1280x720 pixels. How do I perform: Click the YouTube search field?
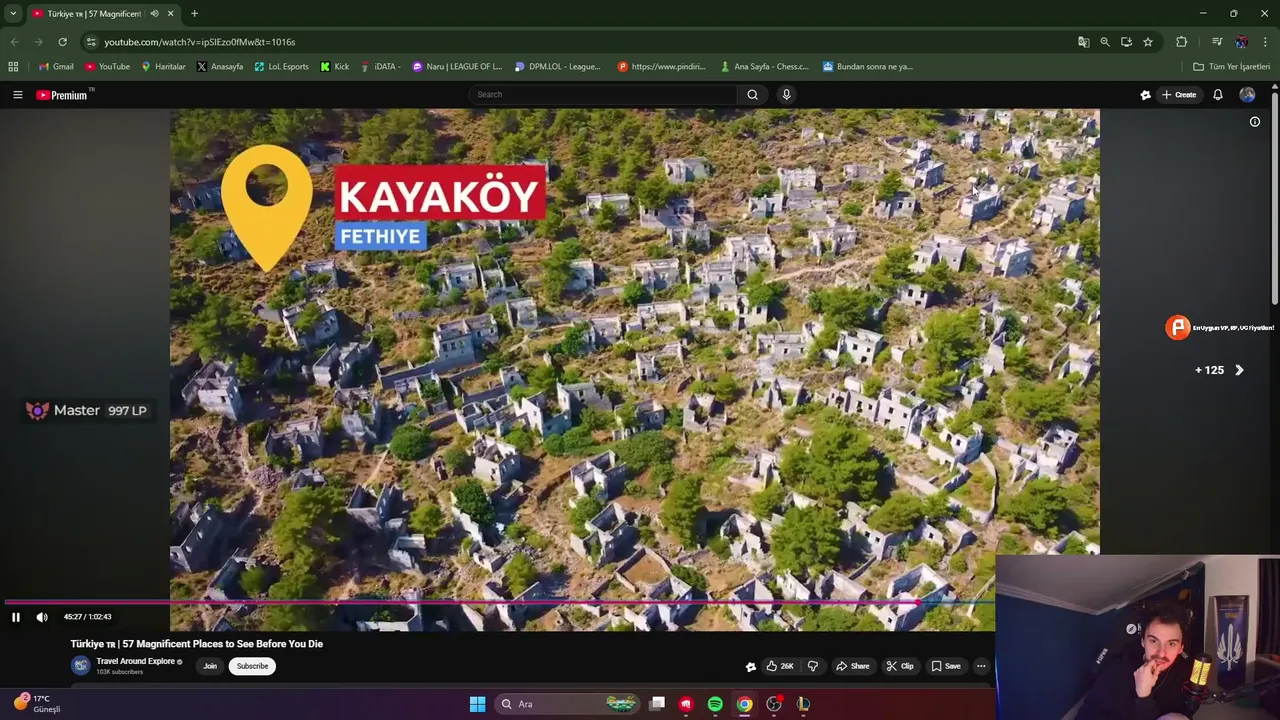[x=603, y=95]
